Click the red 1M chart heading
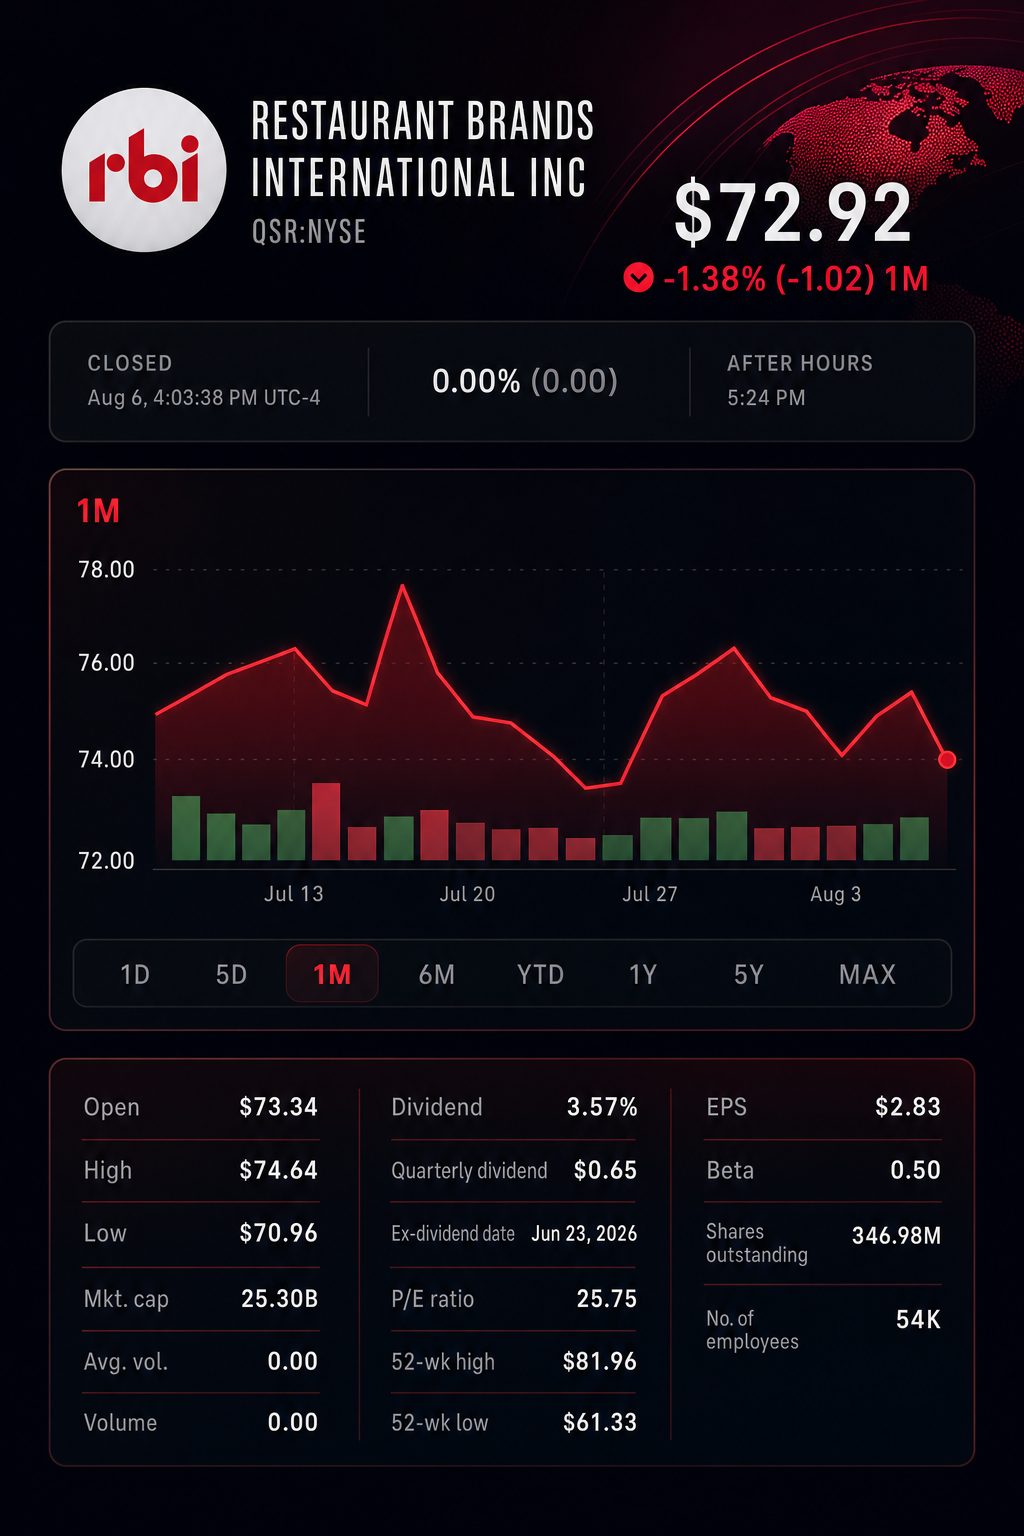Viewport: 1024px width, 1536px height. [x=98, y=511]
